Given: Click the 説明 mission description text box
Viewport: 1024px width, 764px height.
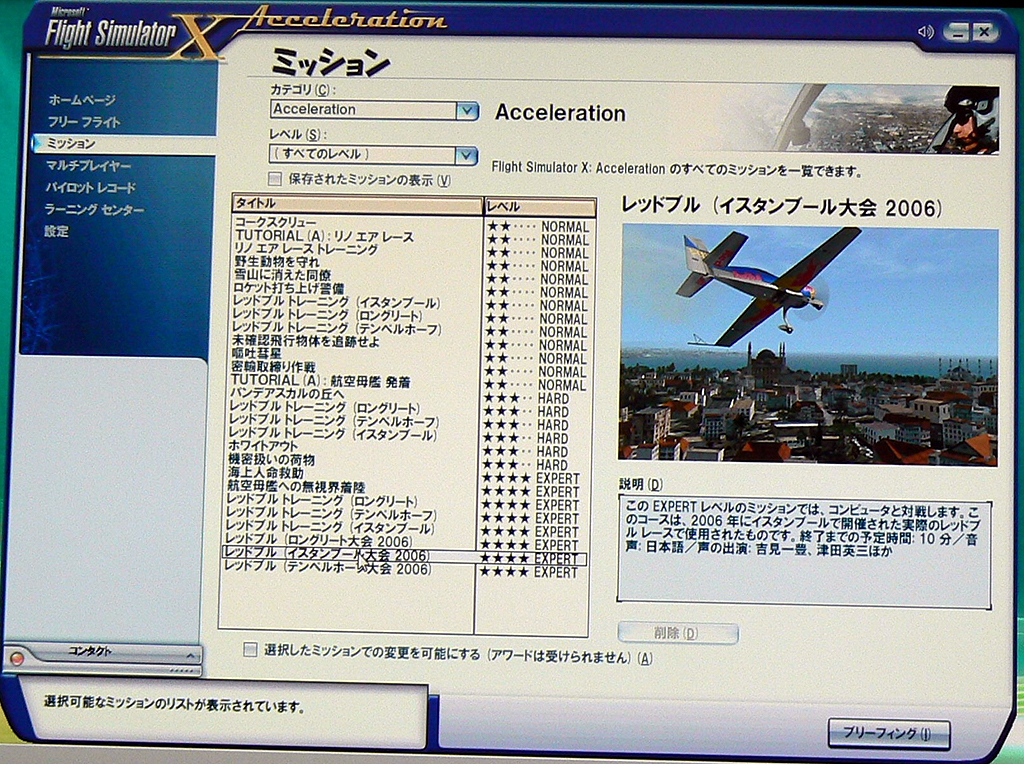Looking at the screenshot, I should pyautogui.click(x=804, y=552).
